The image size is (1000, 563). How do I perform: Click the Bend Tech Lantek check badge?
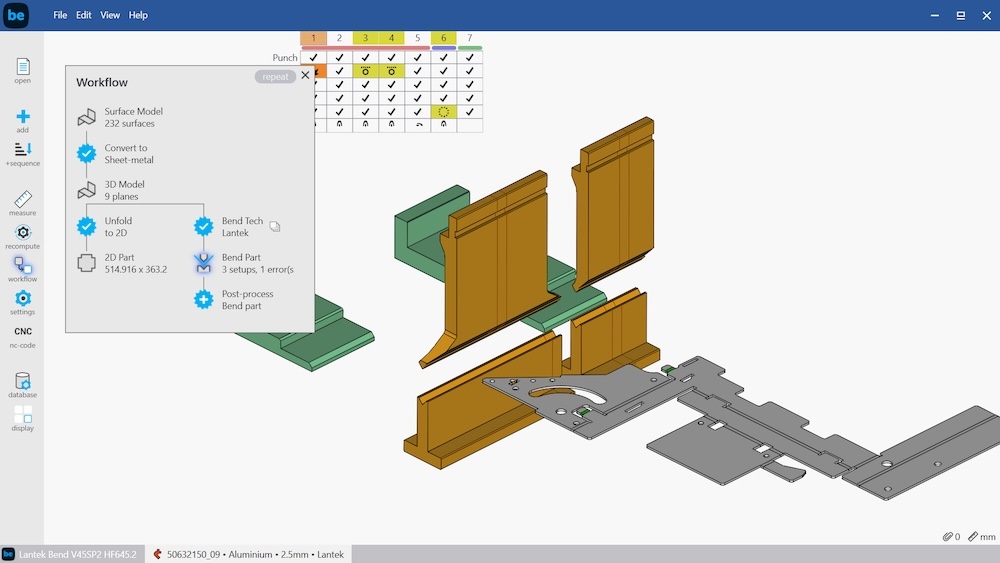(203, 226)
